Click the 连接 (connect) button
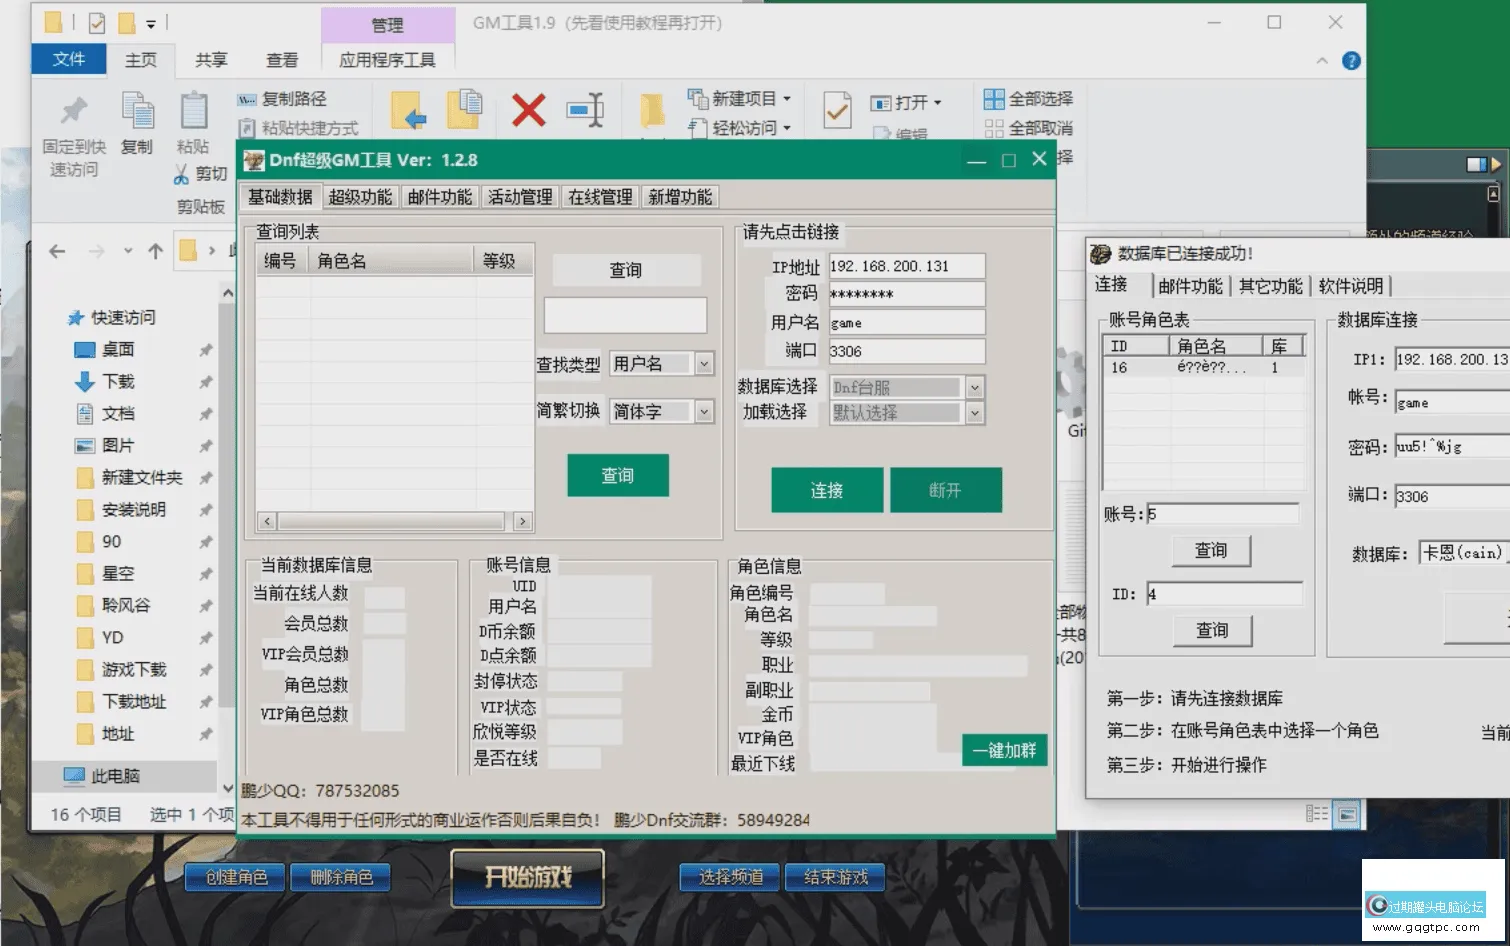The width and height of the screenshot is (1510, 946). click(826, 490)
